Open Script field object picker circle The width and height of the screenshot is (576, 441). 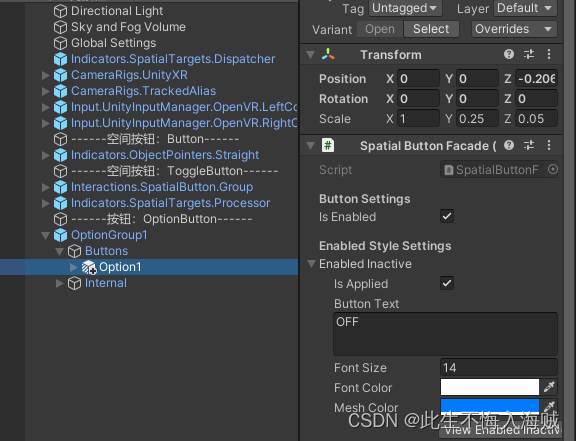552,169
